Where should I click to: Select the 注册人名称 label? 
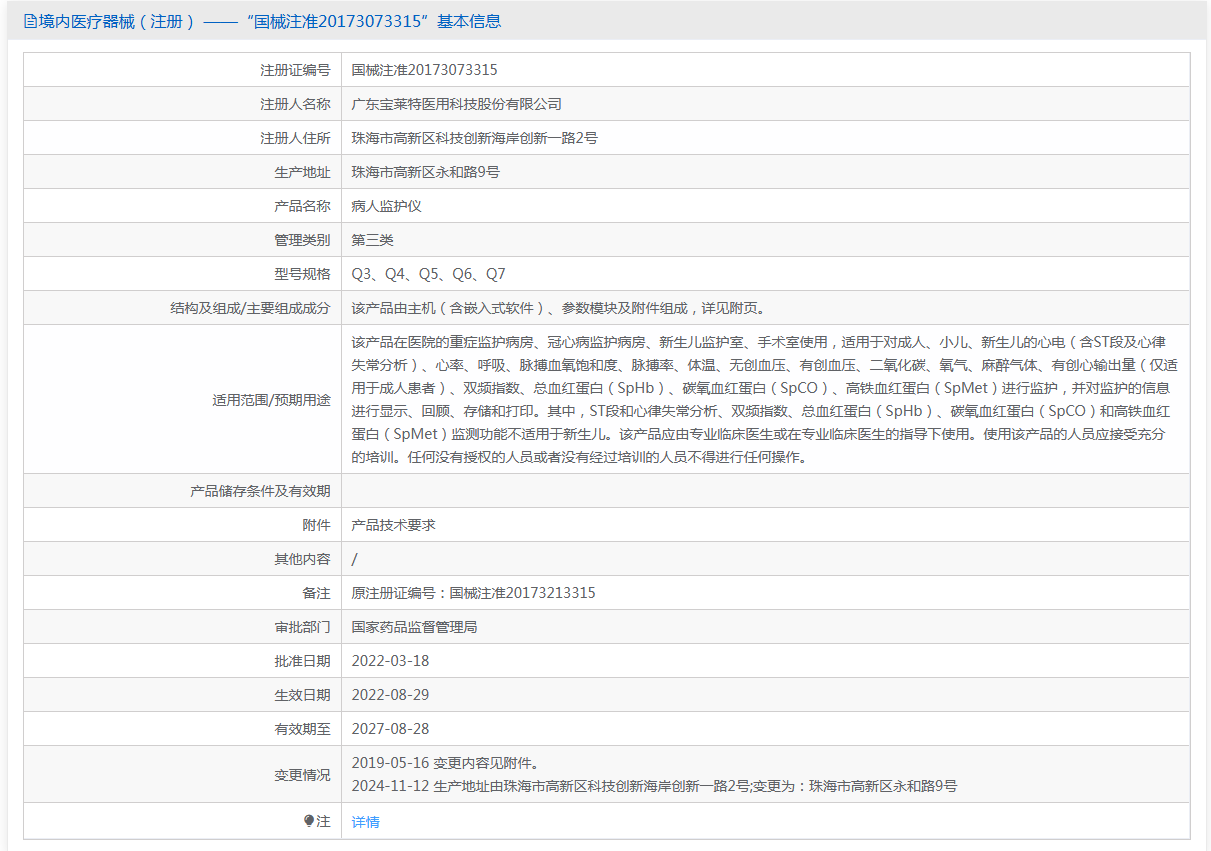click(295, 104)
